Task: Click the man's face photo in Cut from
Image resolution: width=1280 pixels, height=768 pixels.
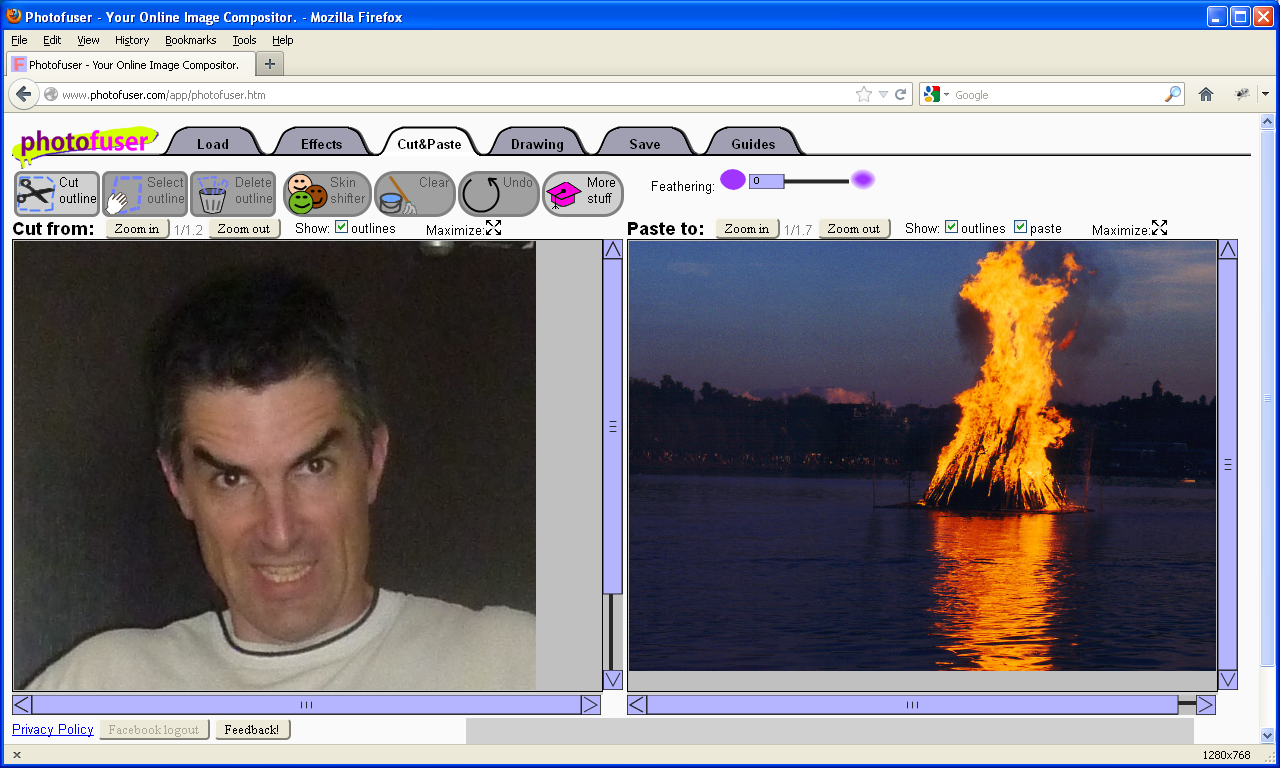Action: 274,465
